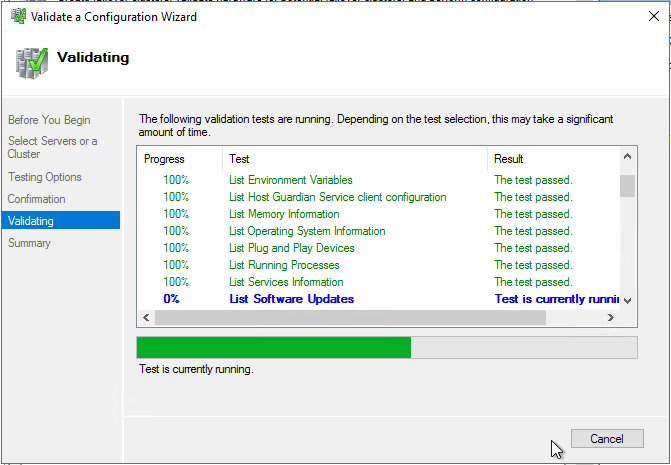
Task: Click the Validating header server checkmark icon
Action: point(32,62)
